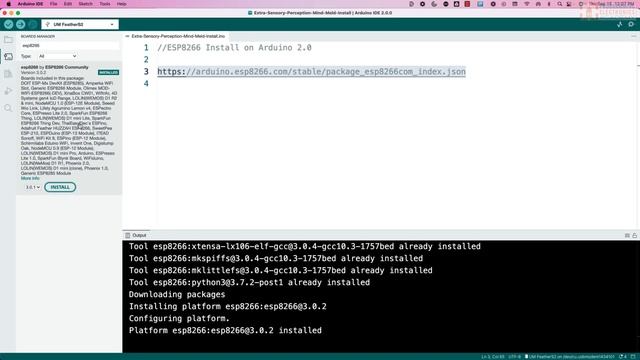Click the notifications icon in status bar

point(623,357)
